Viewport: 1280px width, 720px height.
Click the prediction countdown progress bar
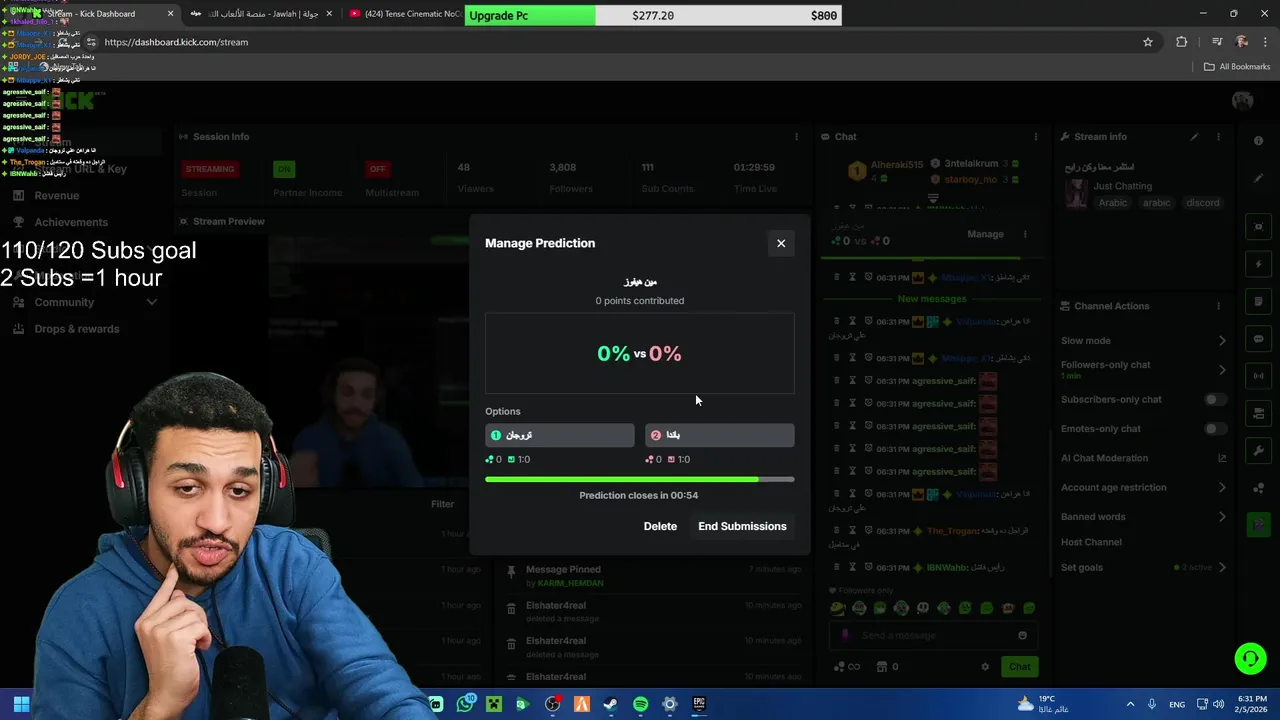(x=640, y=479)
